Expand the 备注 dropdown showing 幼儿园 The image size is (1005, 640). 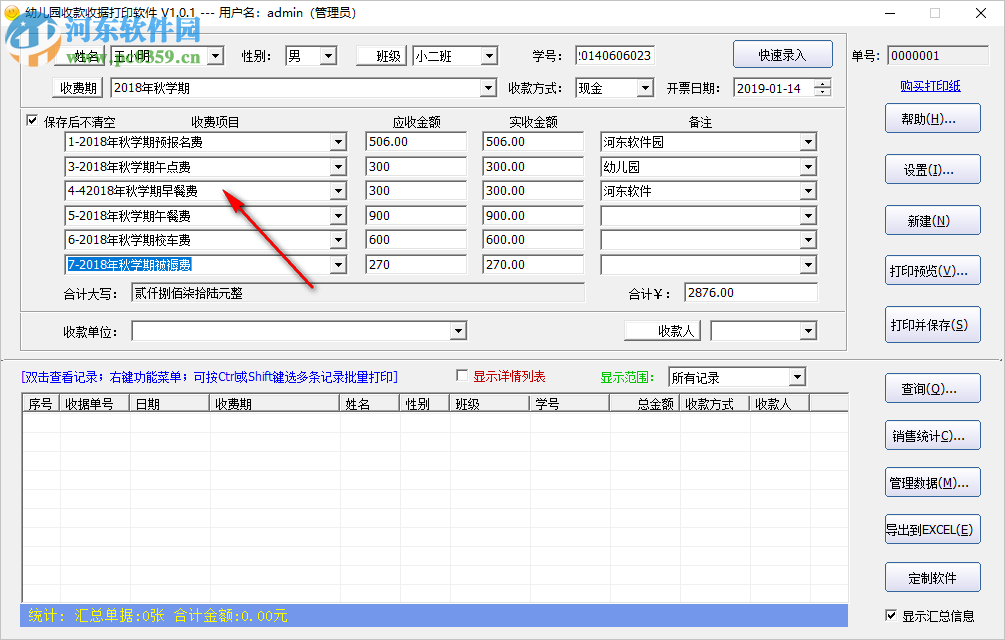808,167
